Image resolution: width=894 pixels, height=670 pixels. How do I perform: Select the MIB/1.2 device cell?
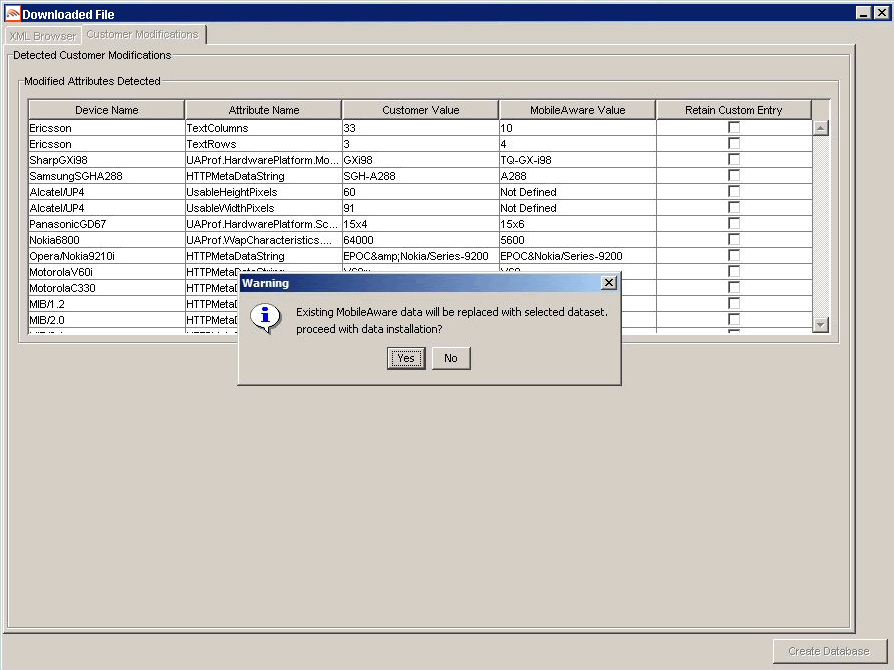coord(107,303)
